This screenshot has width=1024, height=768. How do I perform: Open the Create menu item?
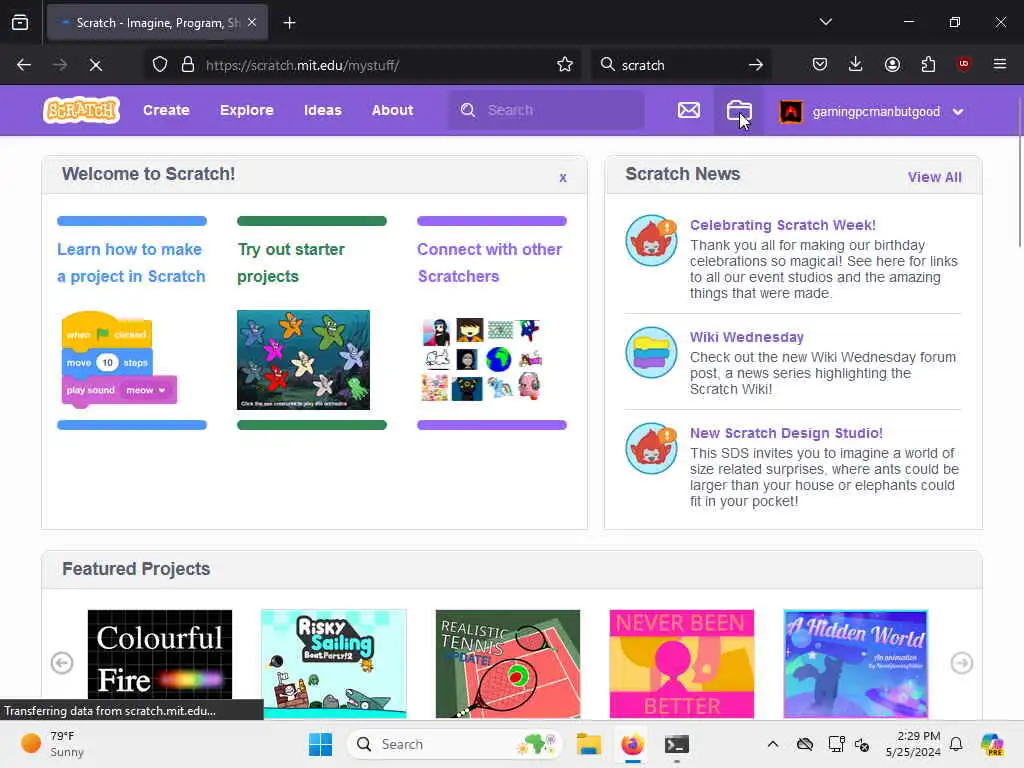coord(166,110)
